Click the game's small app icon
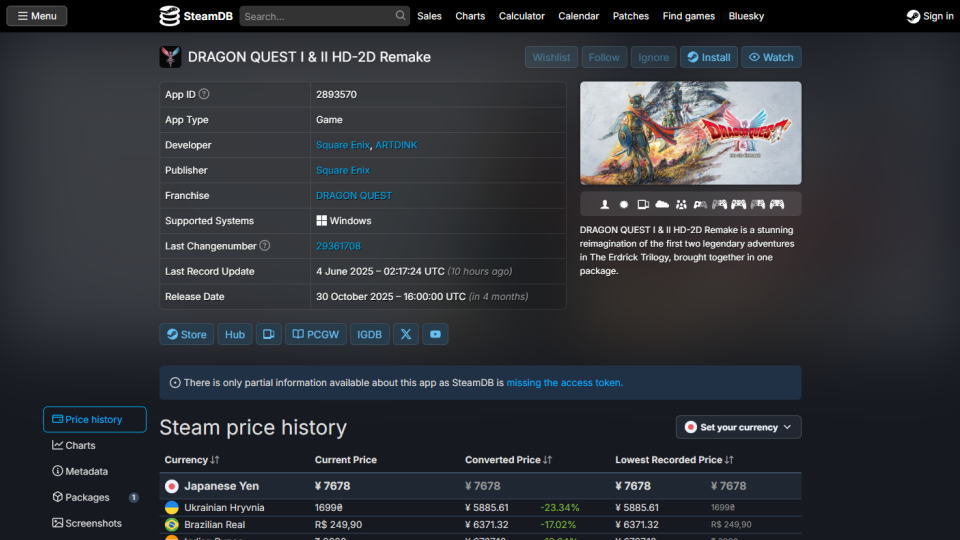Image resolution: width=960 pixels, height=540 pixels. point(170,57)
